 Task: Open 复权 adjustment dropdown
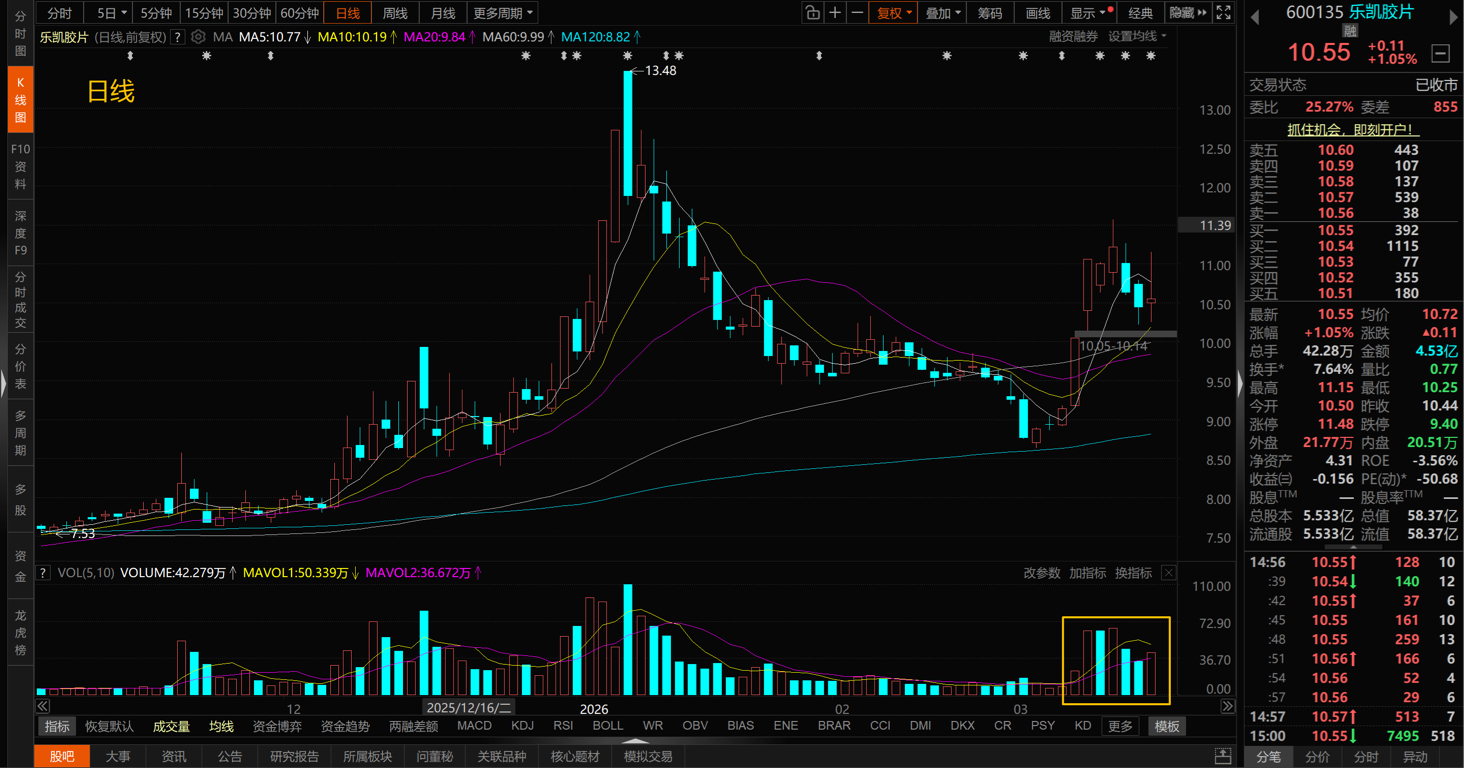click(894, 13)
